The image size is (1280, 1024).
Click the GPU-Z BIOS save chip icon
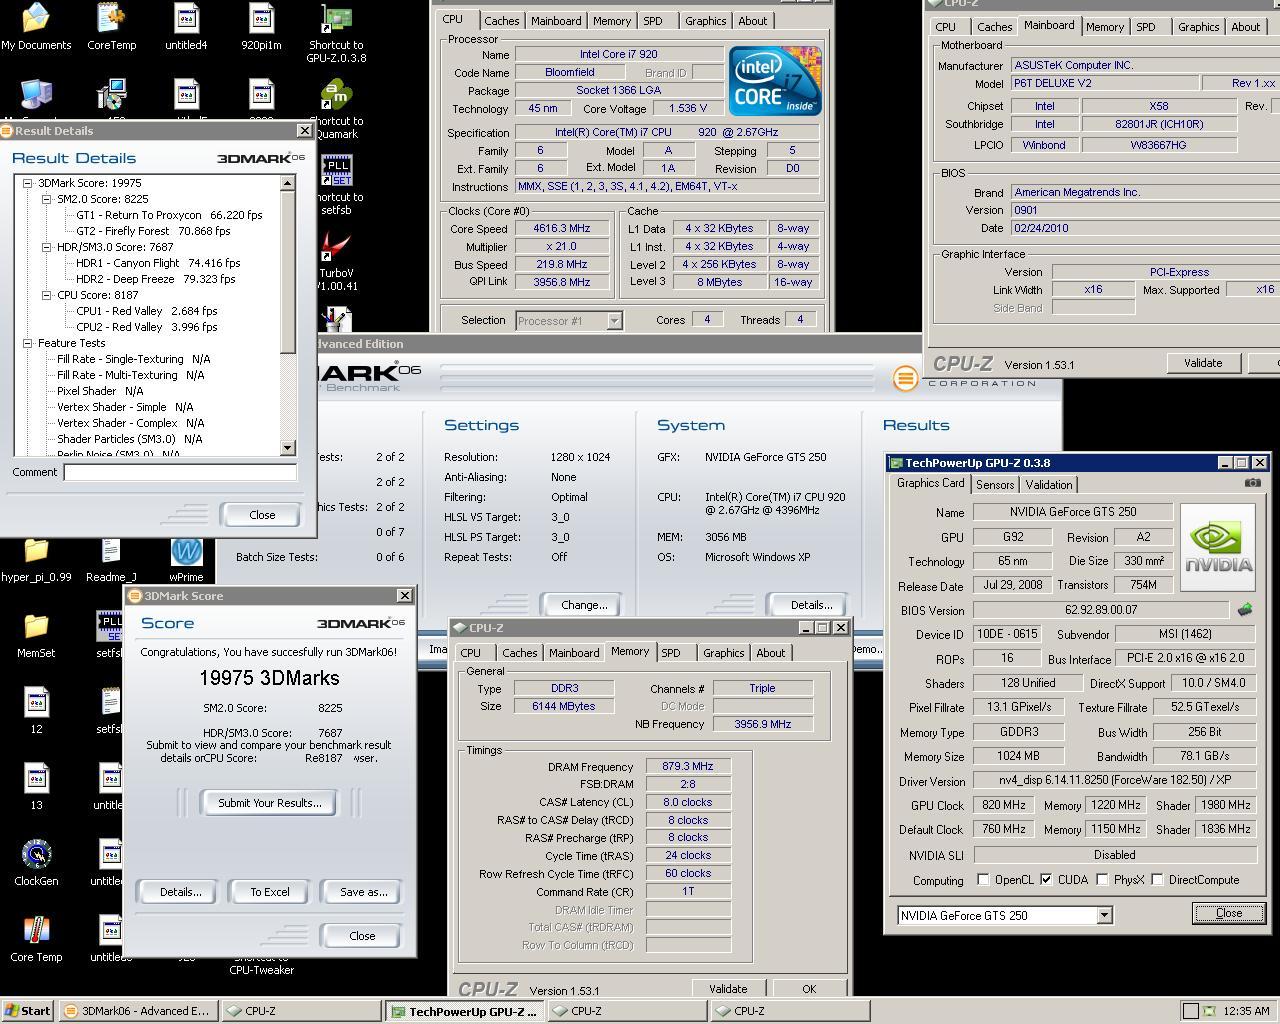click(1245, 609)
